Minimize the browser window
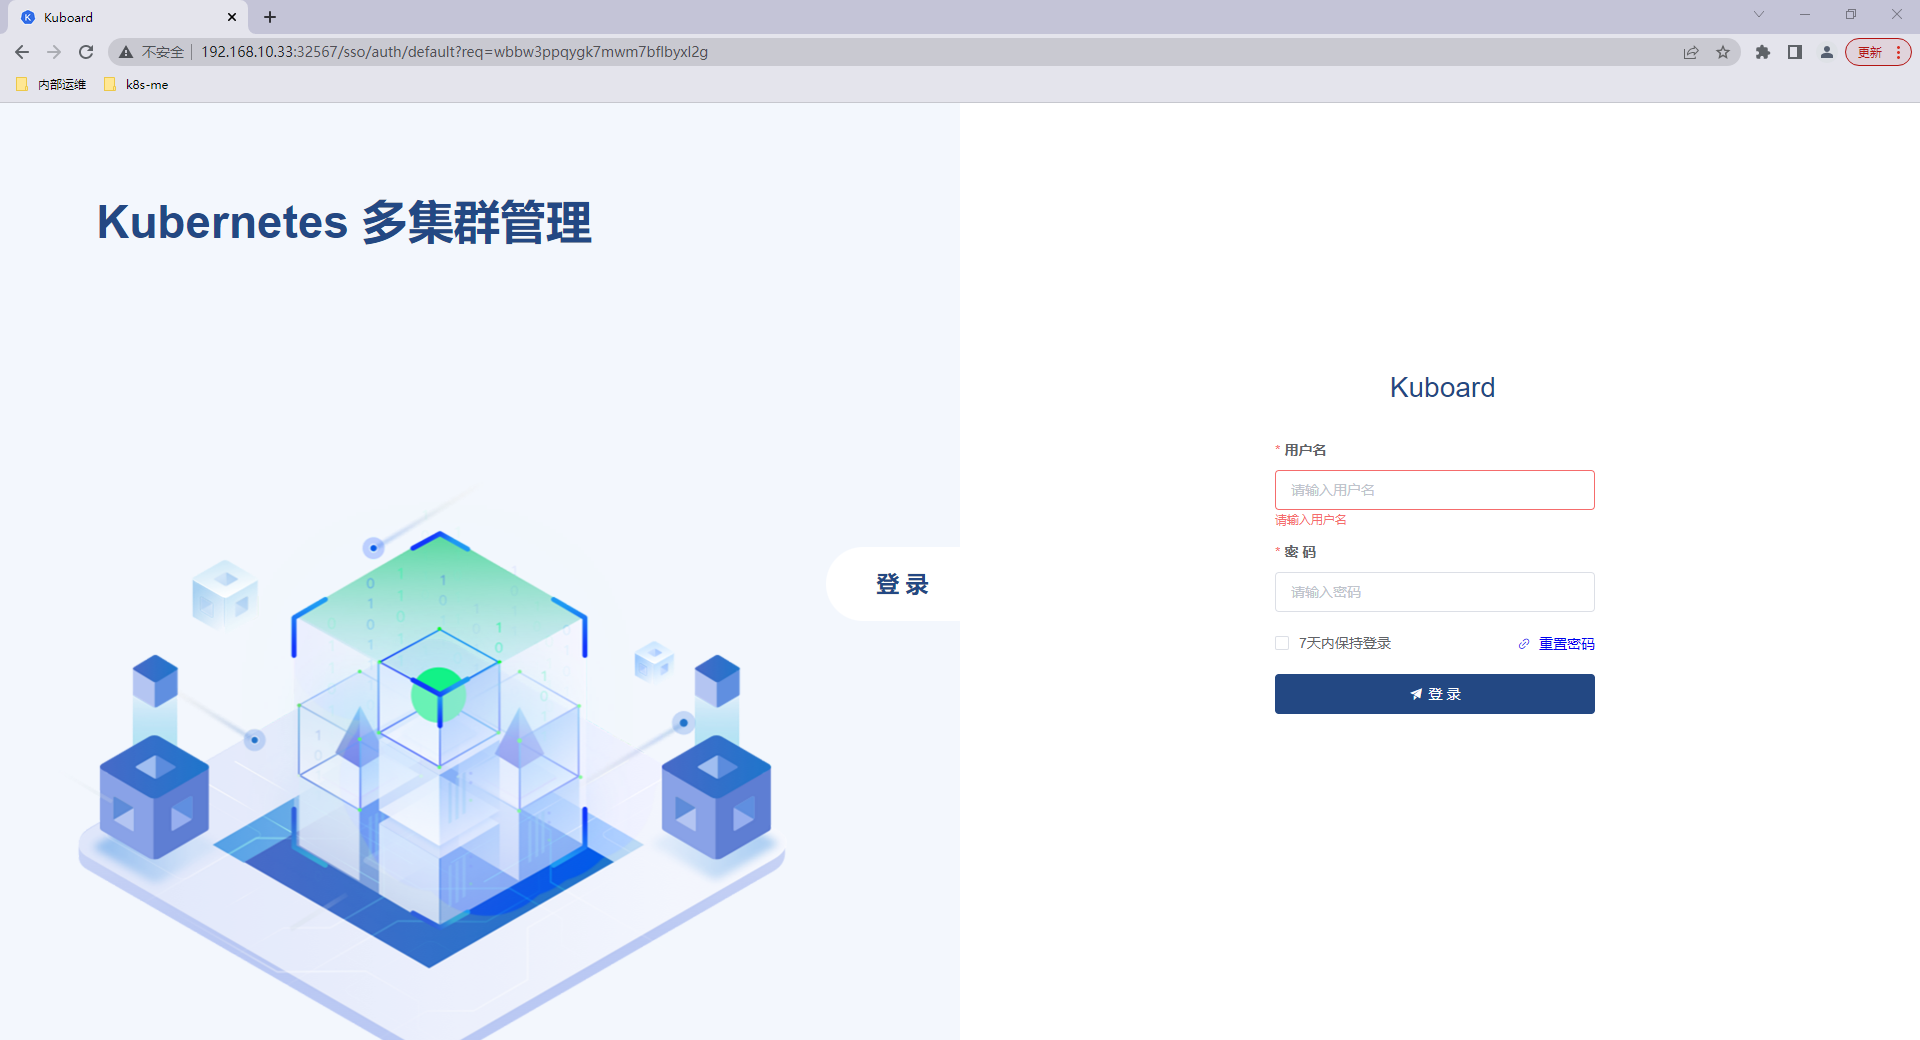 pyautogui.click(x=1805, y=14)
